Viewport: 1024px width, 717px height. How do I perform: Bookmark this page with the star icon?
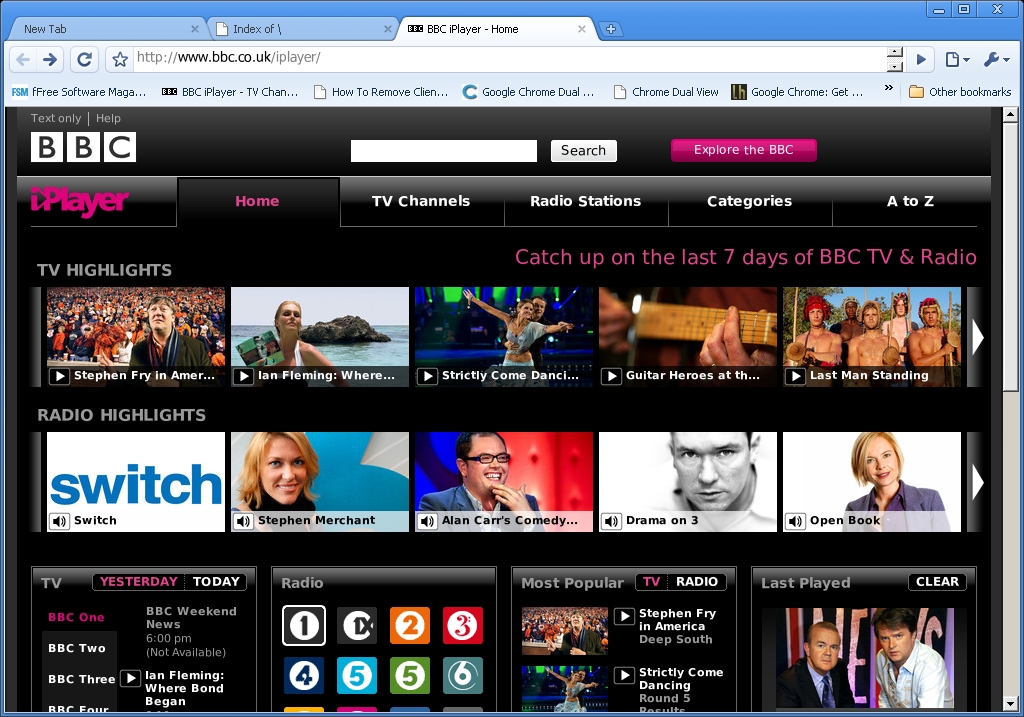pos(120,60)
